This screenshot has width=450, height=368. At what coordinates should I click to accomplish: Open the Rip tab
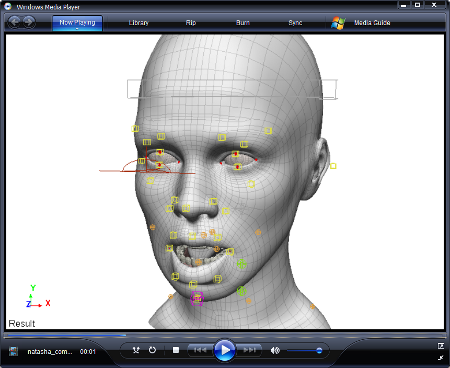(x=191, y=23)
